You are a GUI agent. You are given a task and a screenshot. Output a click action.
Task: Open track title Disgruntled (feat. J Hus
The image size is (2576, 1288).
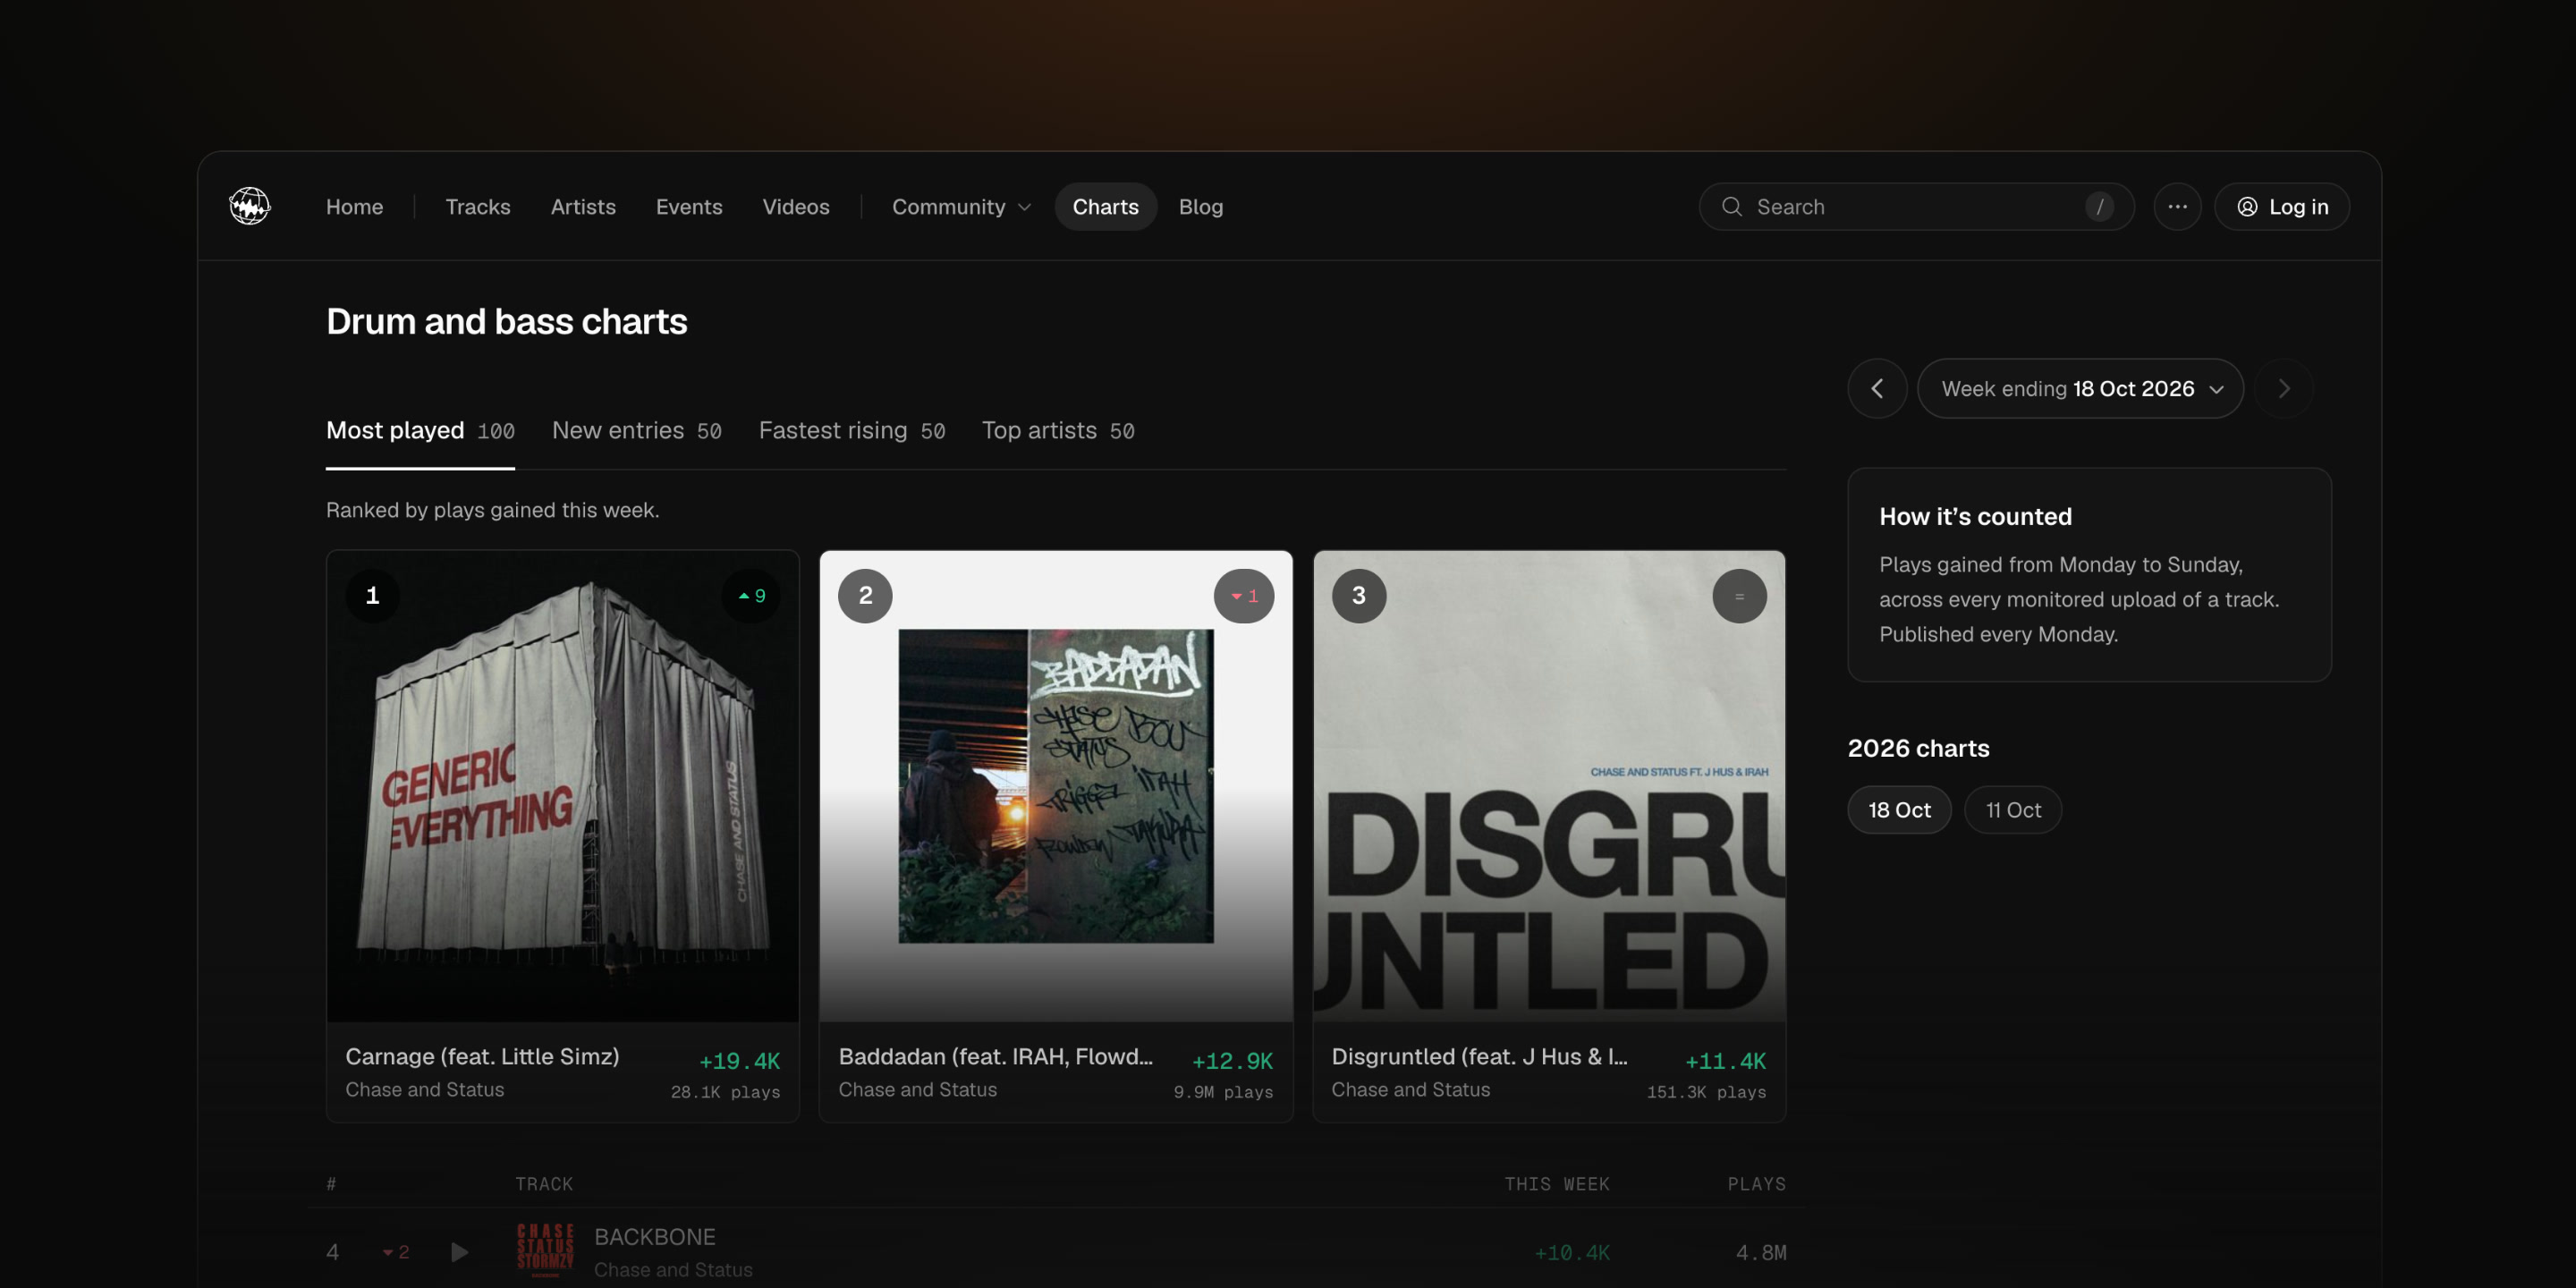[1479, 1056]
